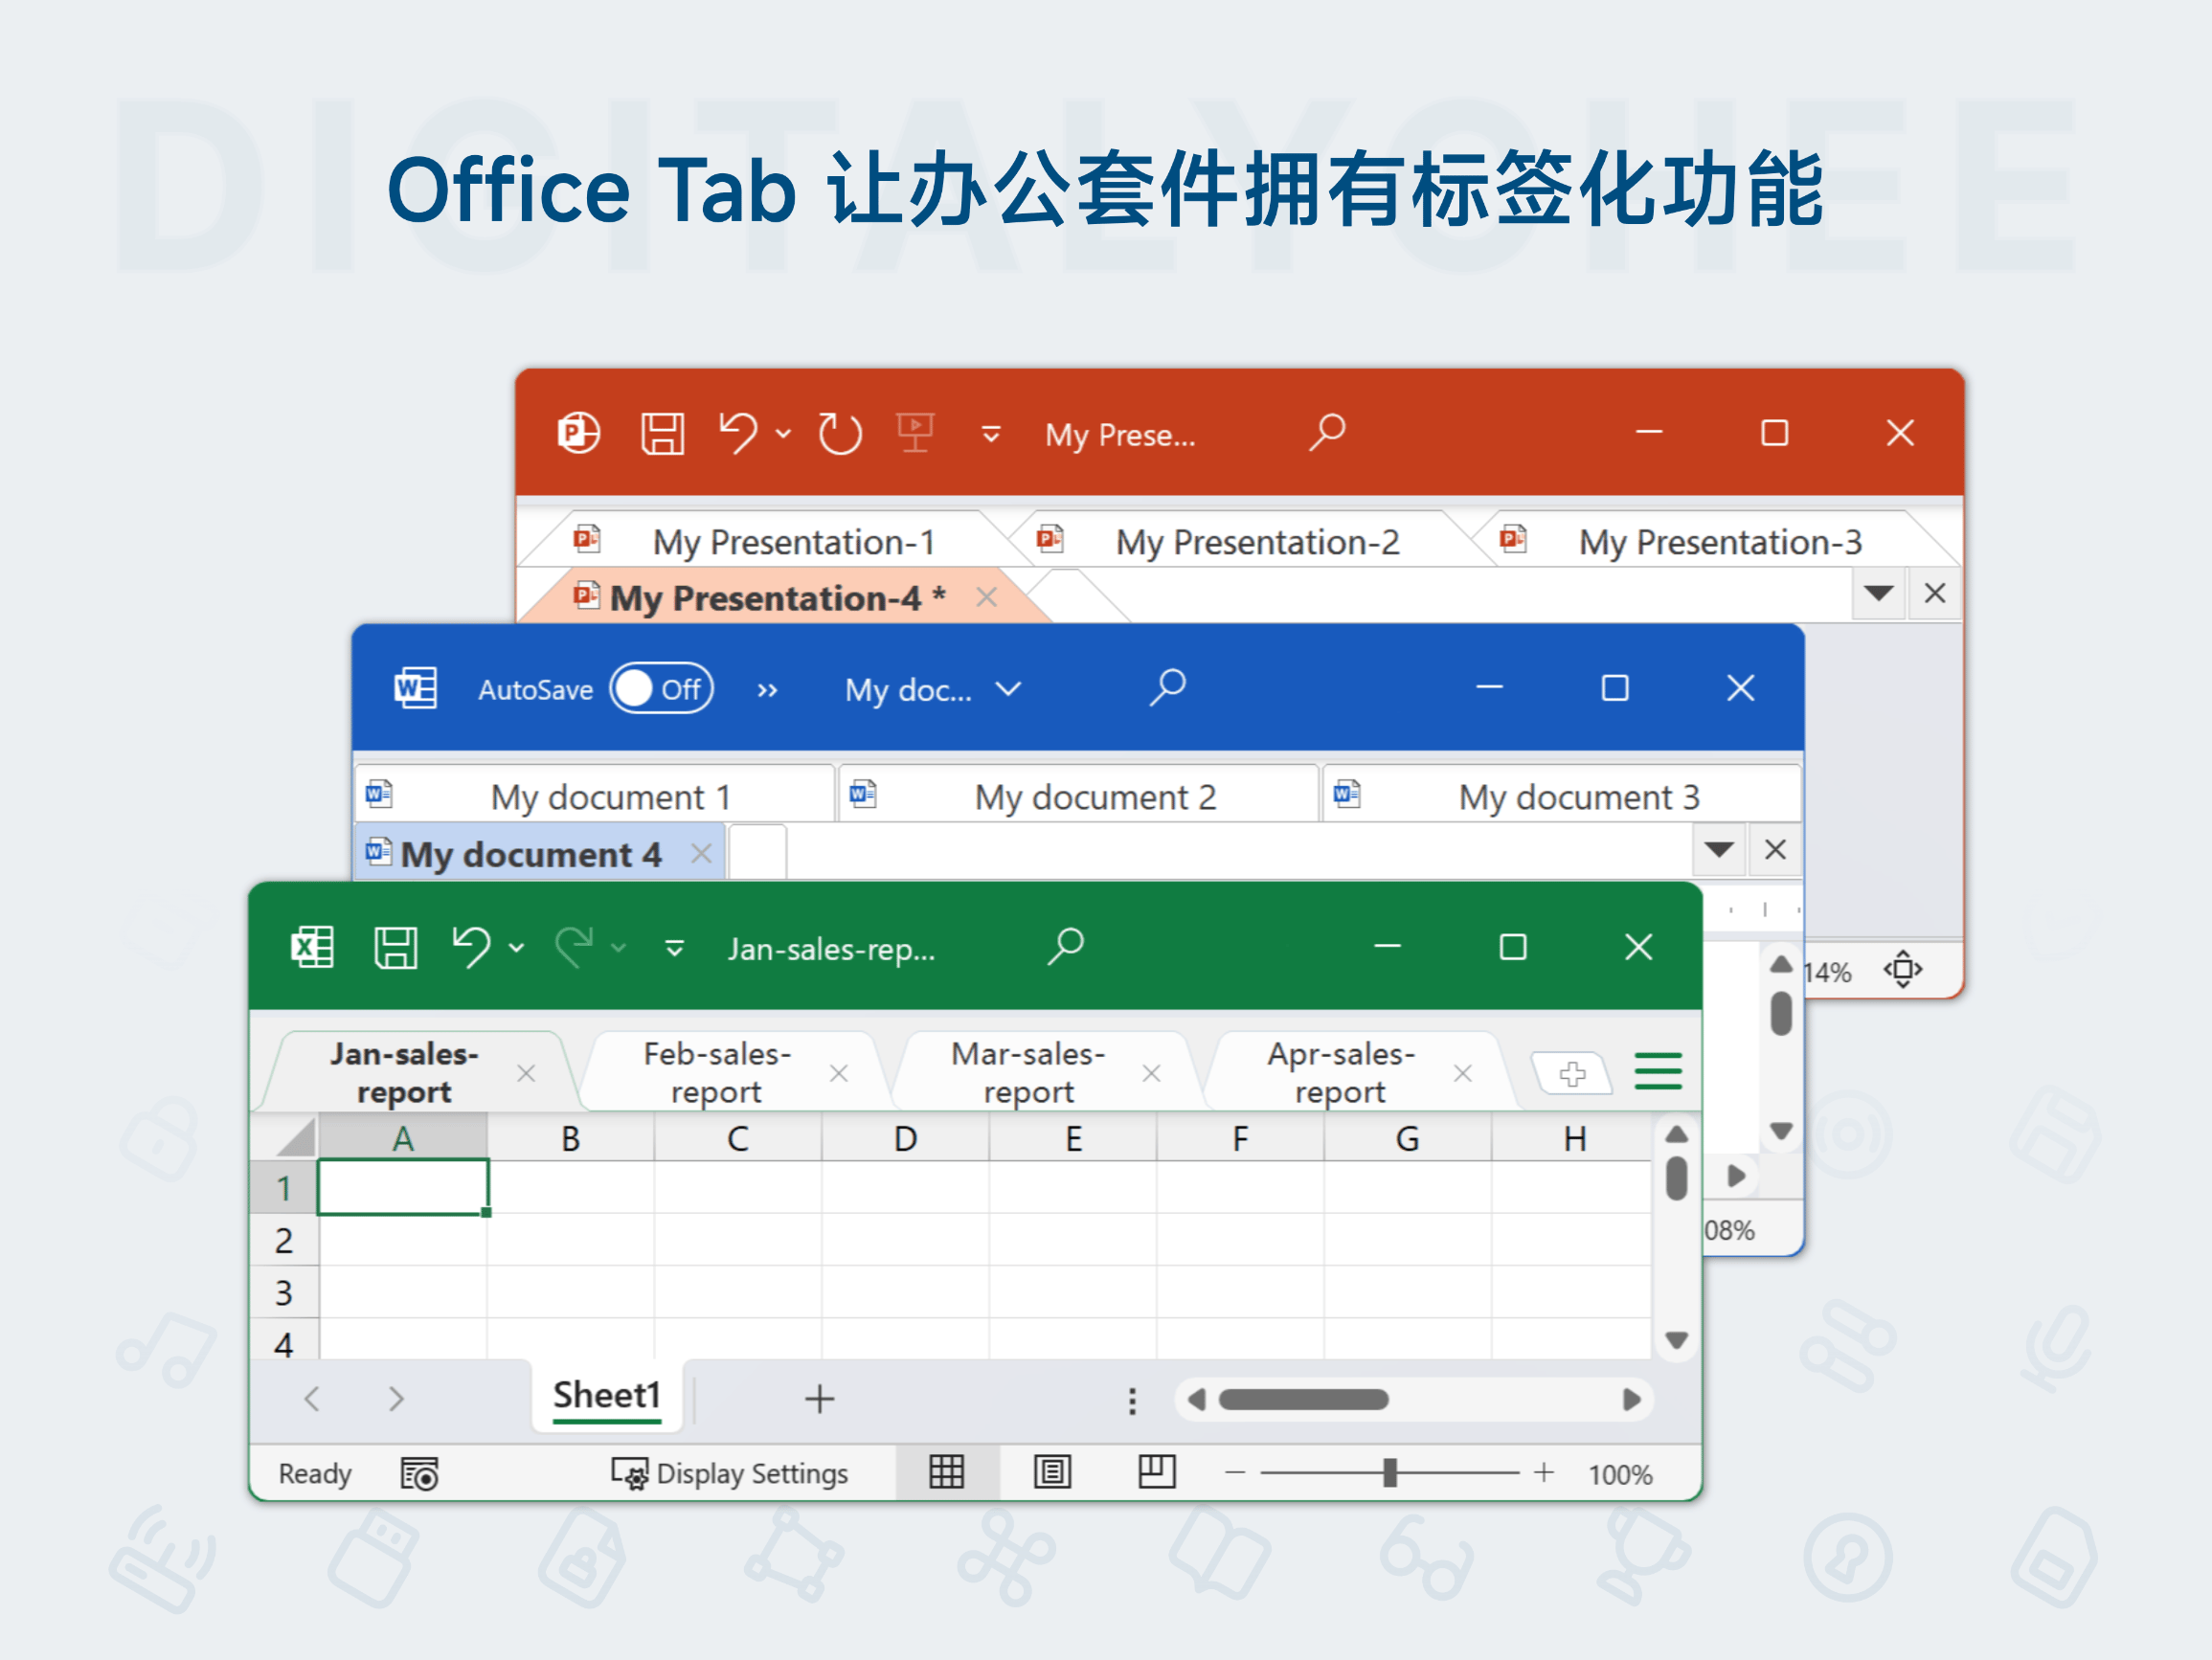The width and height of the screenshot is (2212, 1660).
Task: Toggle AutoSave off switch in Word
Action: coord(662,688)
